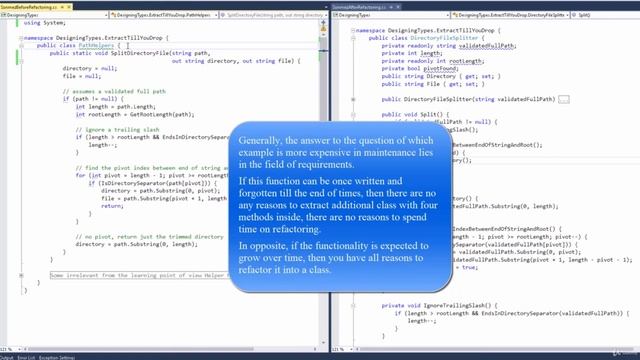Click the rootLength field declaration

pos(433,61)
